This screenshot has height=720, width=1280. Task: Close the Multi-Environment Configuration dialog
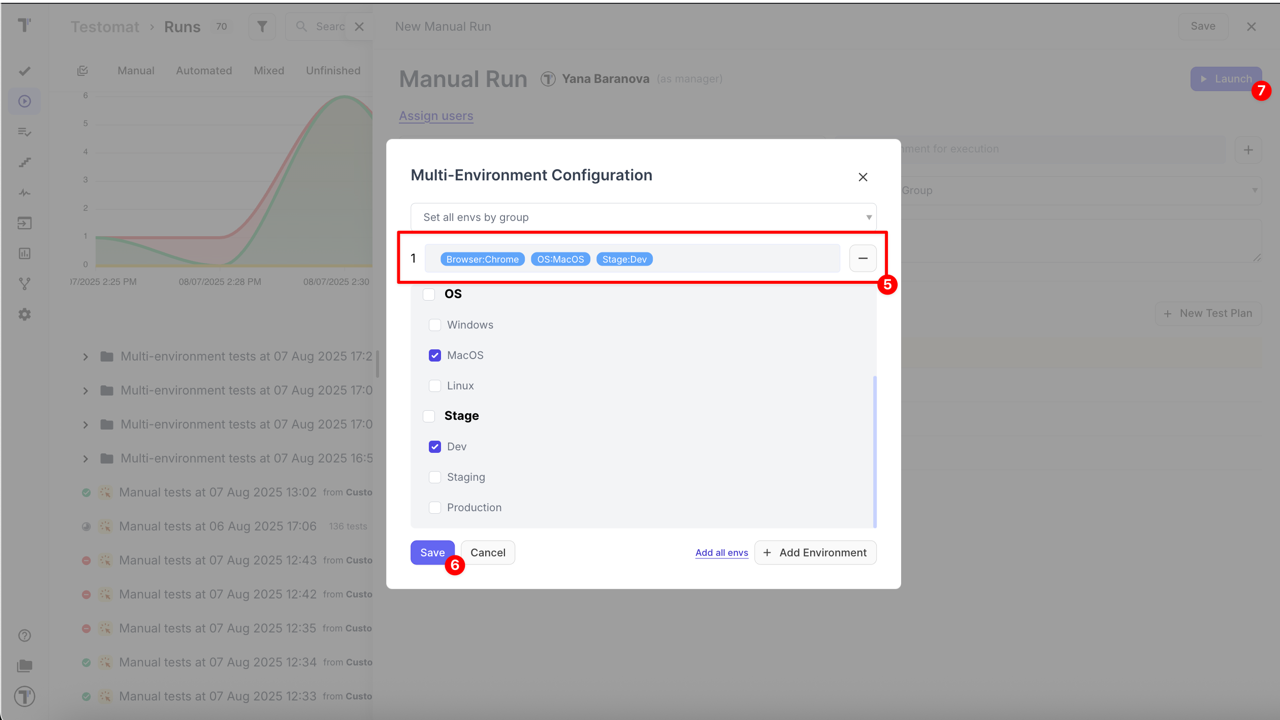[862, 177]
